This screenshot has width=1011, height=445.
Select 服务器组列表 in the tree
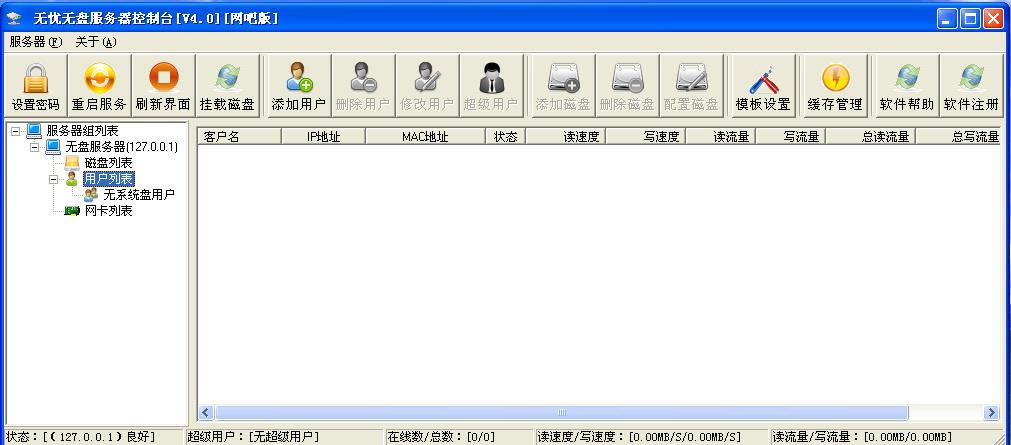pos(82,131)
